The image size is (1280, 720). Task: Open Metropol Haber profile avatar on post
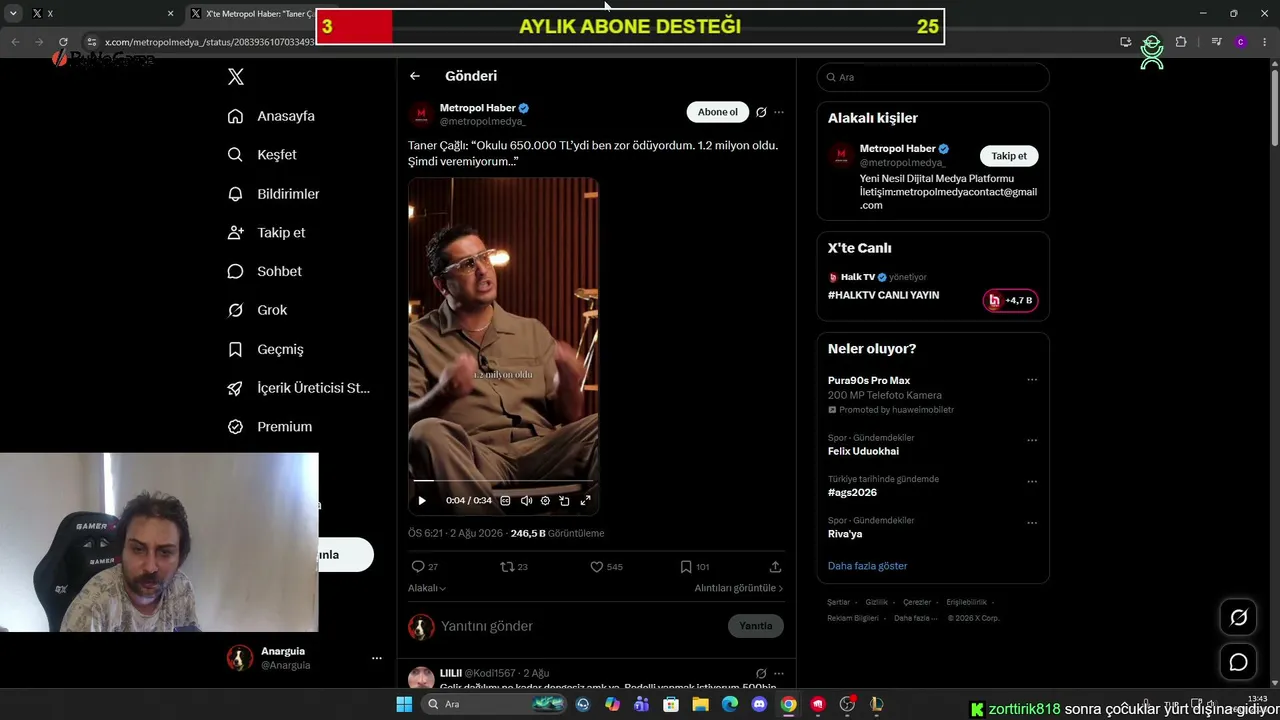[421, 114]
